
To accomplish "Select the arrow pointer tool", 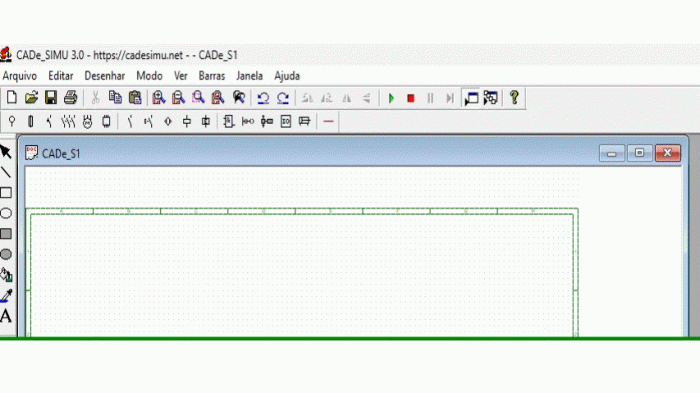I will pos(6,152).
